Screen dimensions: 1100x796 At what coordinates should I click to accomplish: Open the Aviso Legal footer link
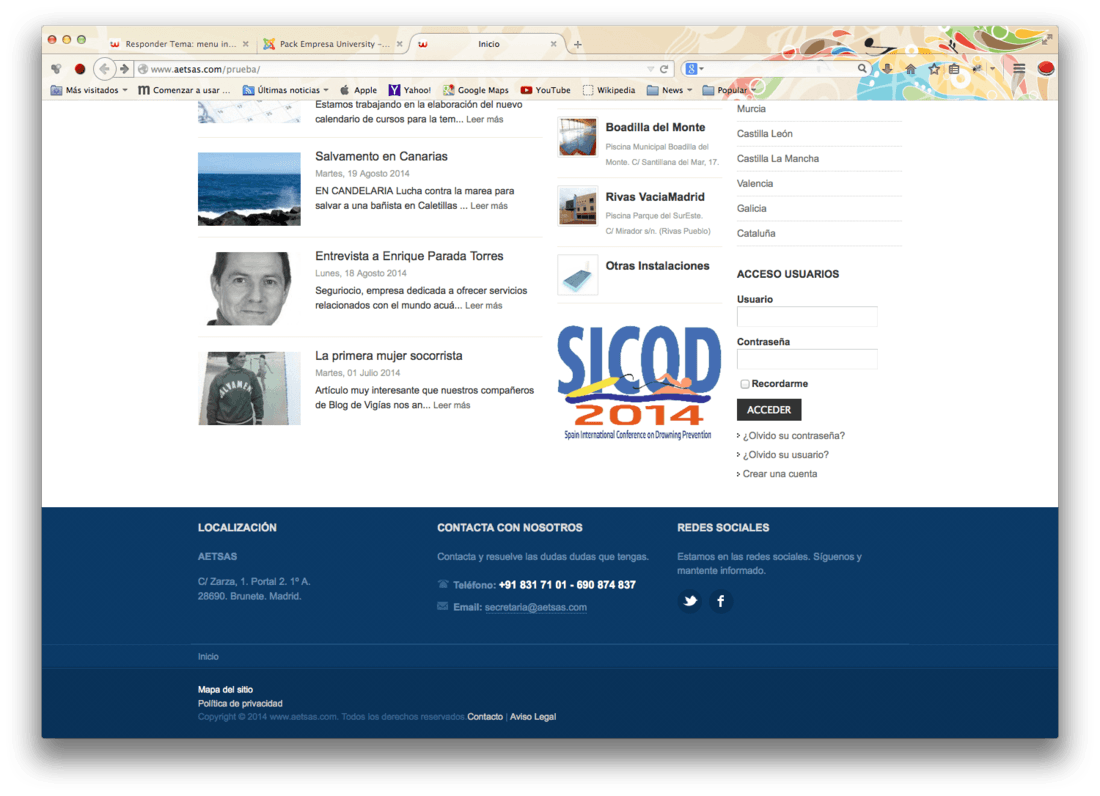[532, 717]
